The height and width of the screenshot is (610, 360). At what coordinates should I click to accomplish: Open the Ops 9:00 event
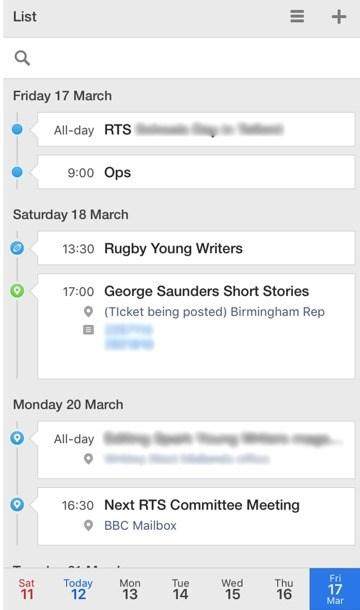(x=196, y=172)
